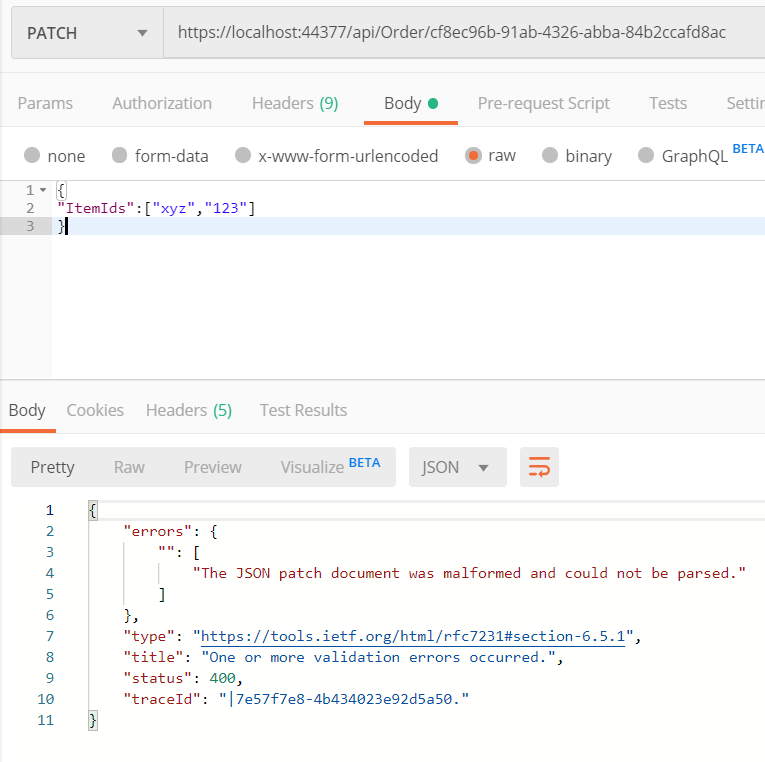Select the binary radio button
Image resolution: width=765 pixels, height=762 pixels.
(x=550, y=155)
